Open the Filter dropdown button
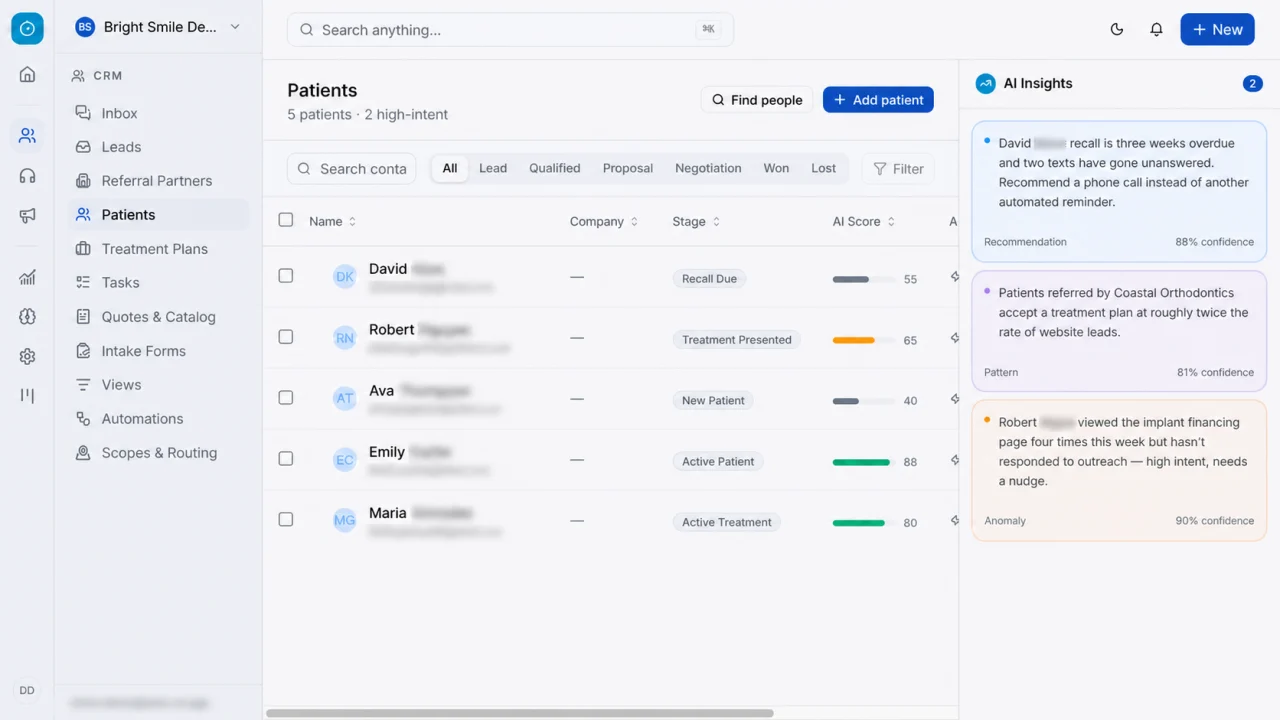 coord(898,169)
